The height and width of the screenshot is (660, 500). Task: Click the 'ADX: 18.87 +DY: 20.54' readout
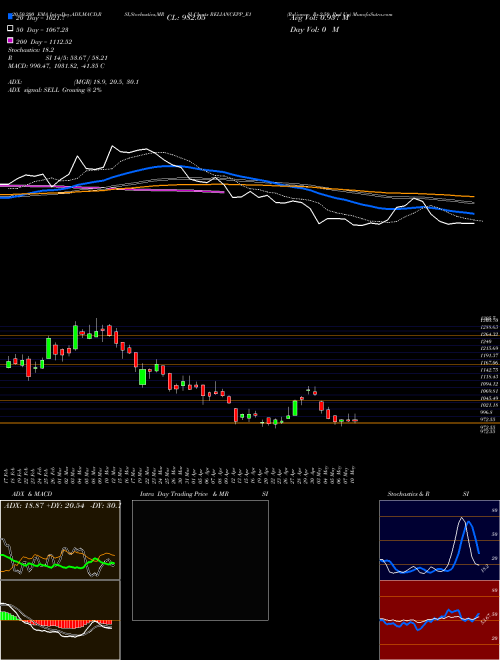coord(44,505)
